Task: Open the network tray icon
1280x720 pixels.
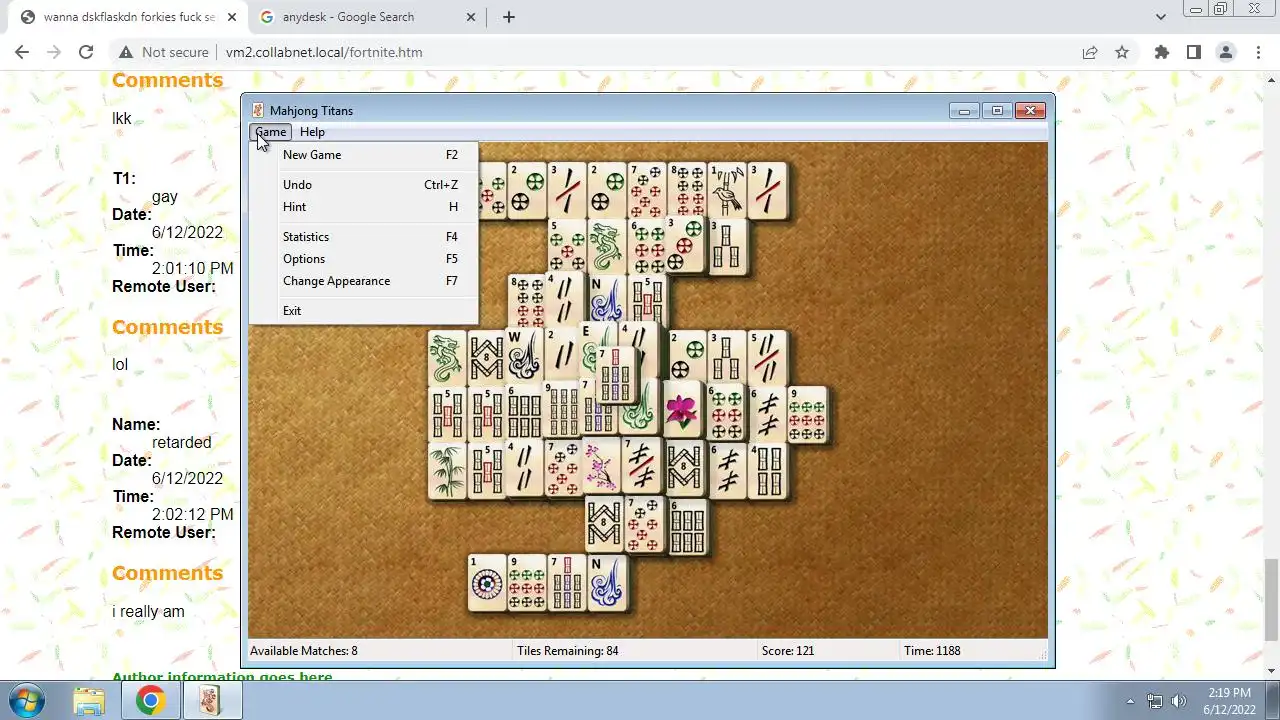Action: tap(1155, 701)
